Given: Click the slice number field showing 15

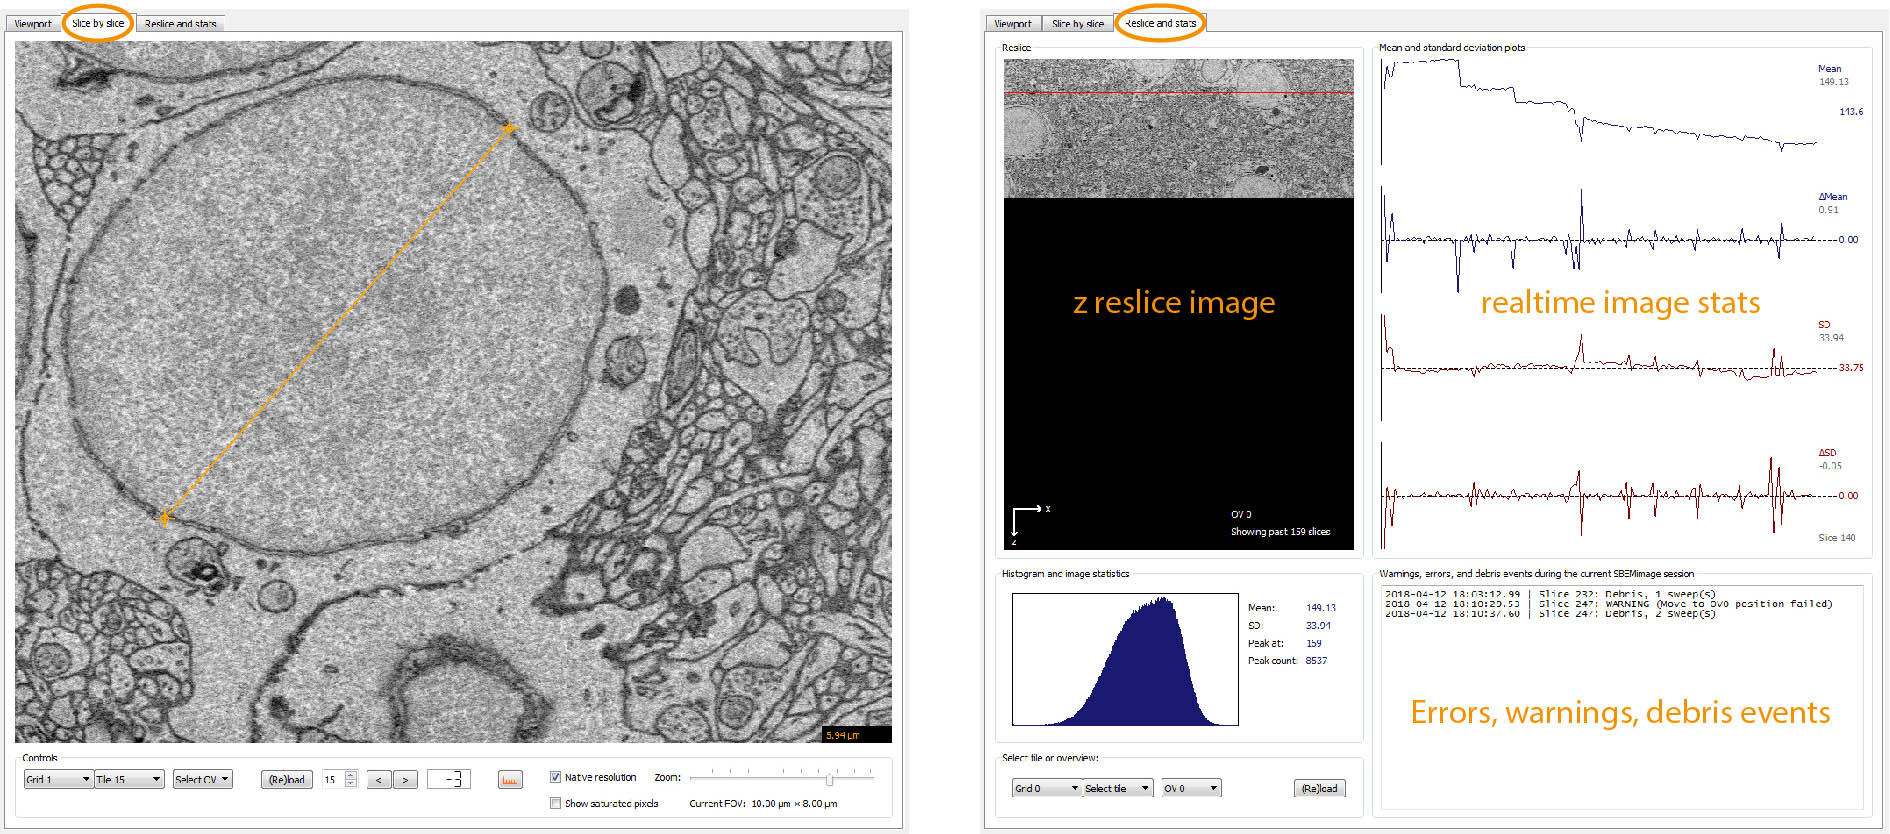Looking at the screenshot, I should pyautogui.click(x=333, y=779).
